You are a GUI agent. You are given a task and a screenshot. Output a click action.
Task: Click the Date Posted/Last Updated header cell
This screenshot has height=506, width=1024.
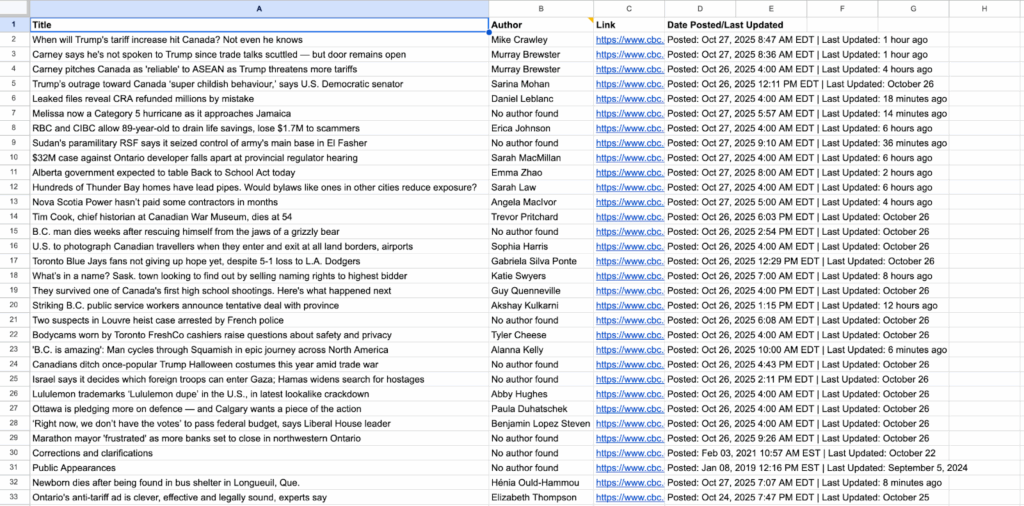tap(700, 25)
